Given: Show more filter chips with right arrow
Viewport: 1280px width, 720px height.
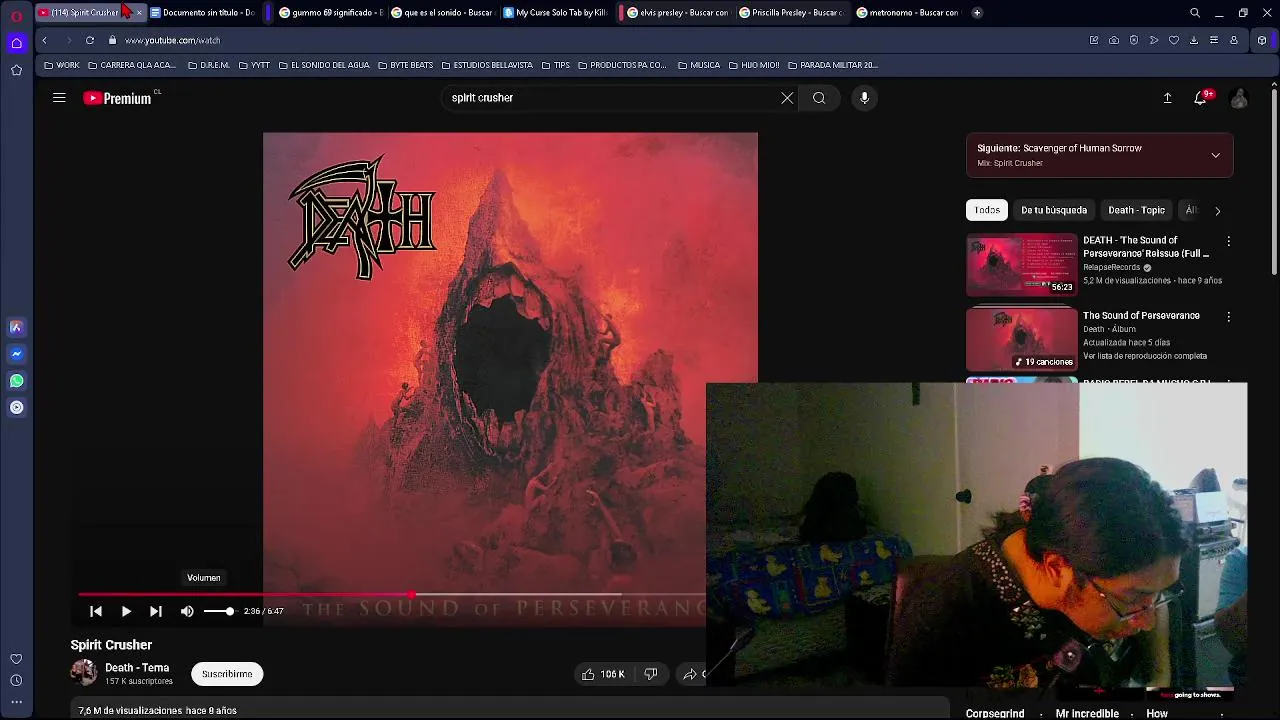Looking at the screenshot, I should pos(1217,210).
